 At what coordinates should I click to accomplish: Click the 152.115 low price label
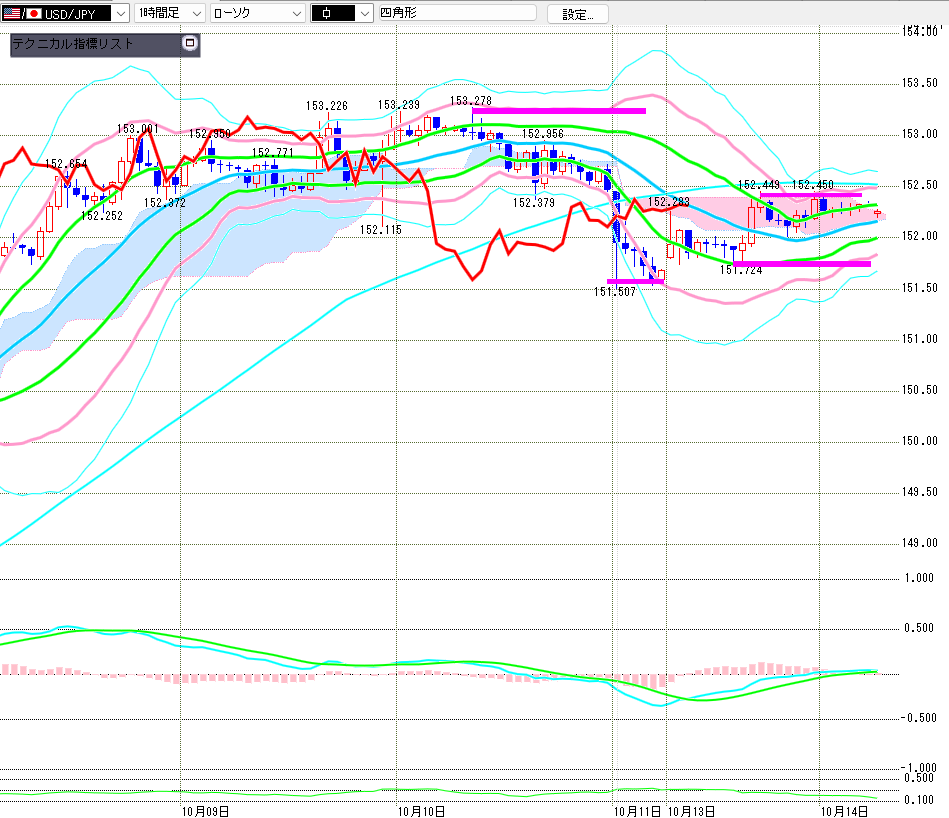380,229
